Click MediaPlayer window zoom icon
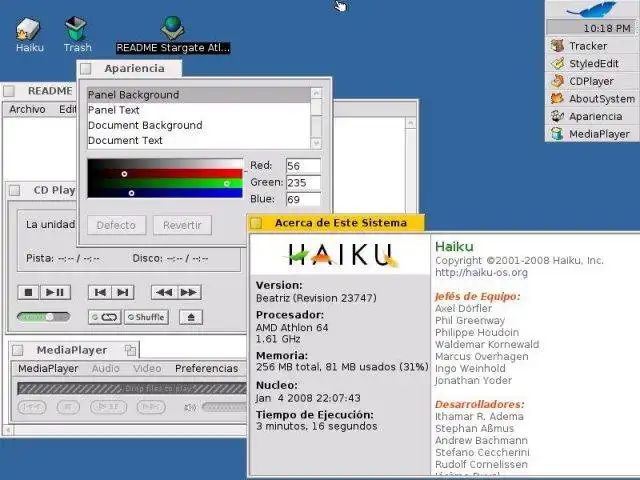 pos(130,350)
